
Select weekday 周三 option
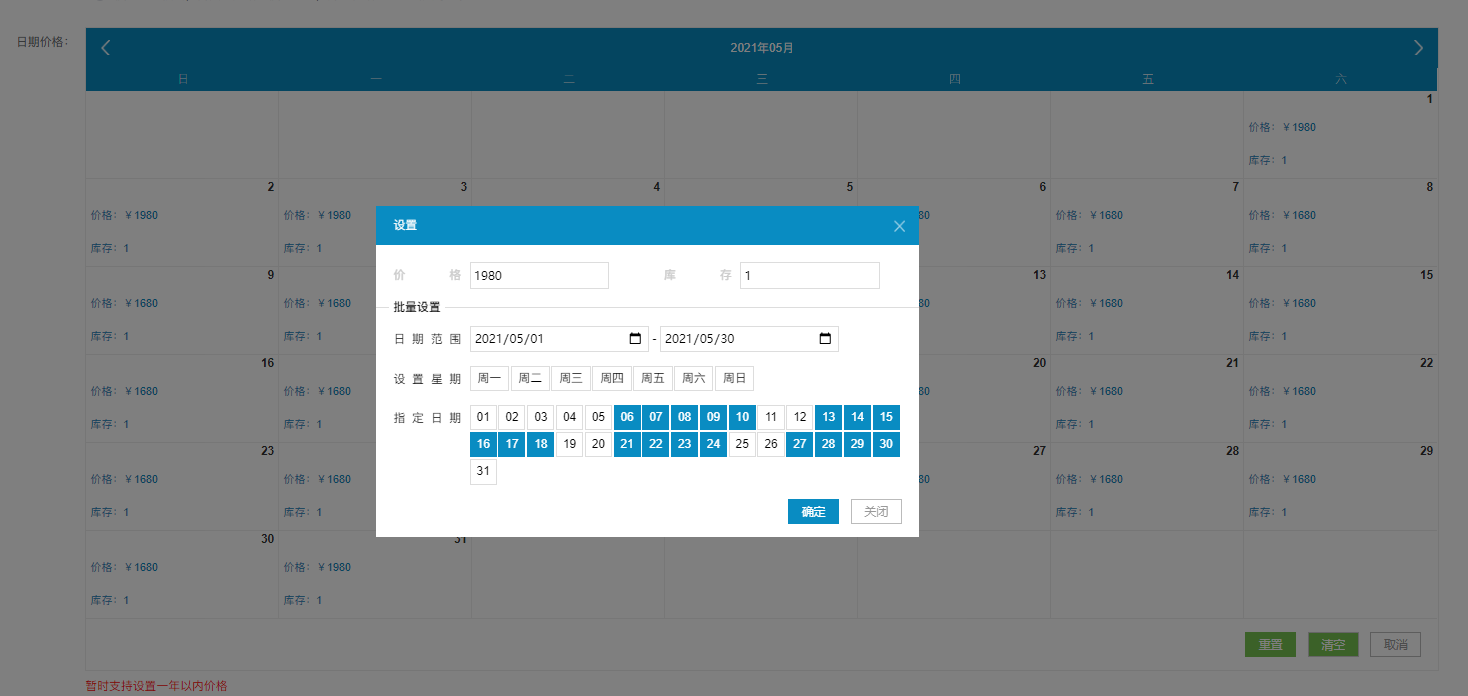(571, 378)
